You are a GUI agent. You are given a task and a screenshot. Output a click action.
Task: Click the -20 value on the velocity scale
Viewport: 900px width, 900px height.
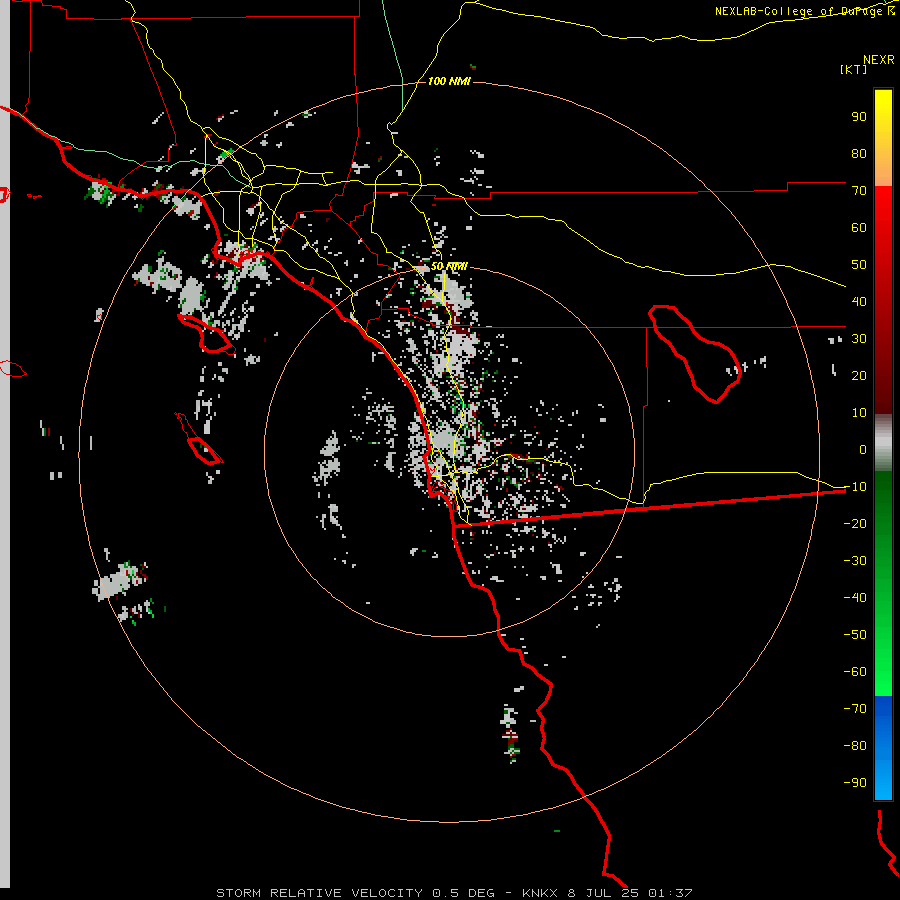(x=855, y=523)
